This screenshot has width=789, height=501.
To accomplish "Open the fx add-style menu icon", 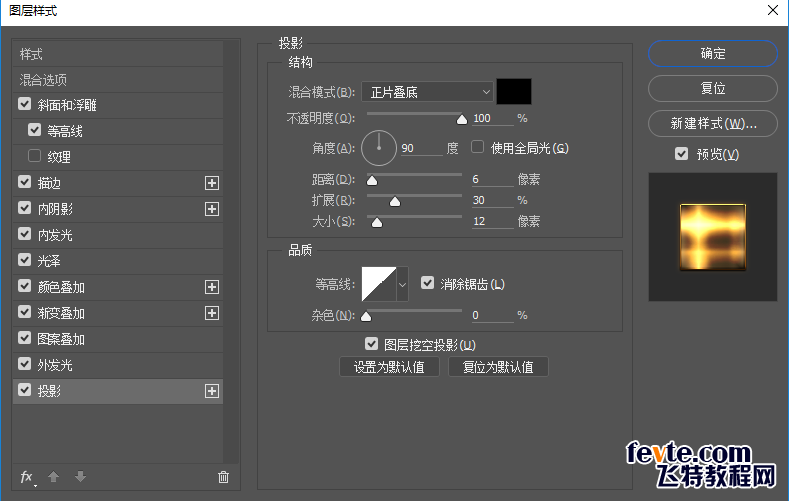I will tap(27, 477).
